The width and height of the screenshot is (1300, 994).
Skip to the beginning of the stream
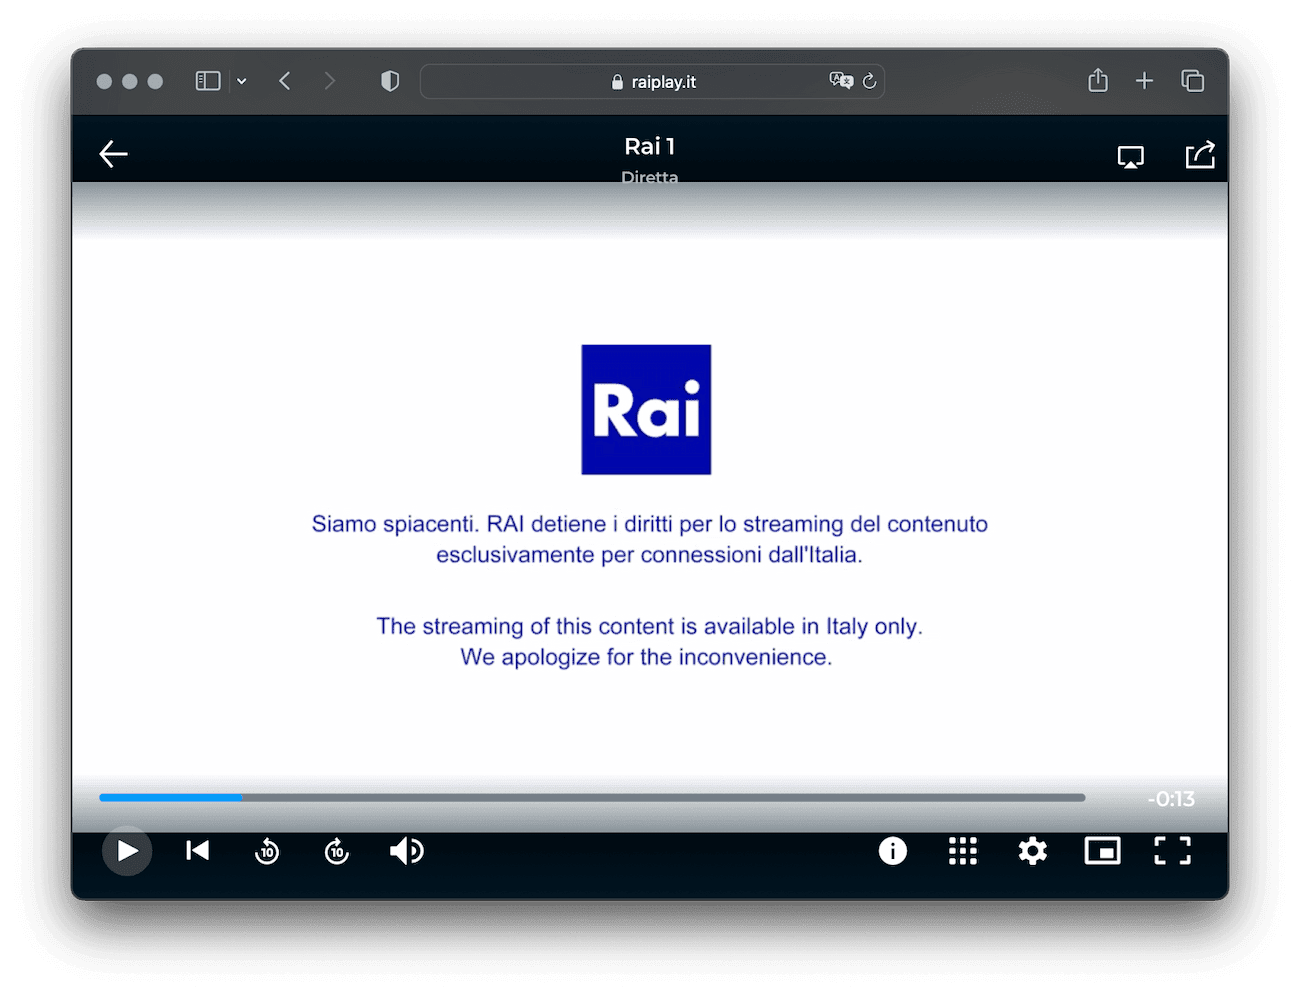(198, 850)
